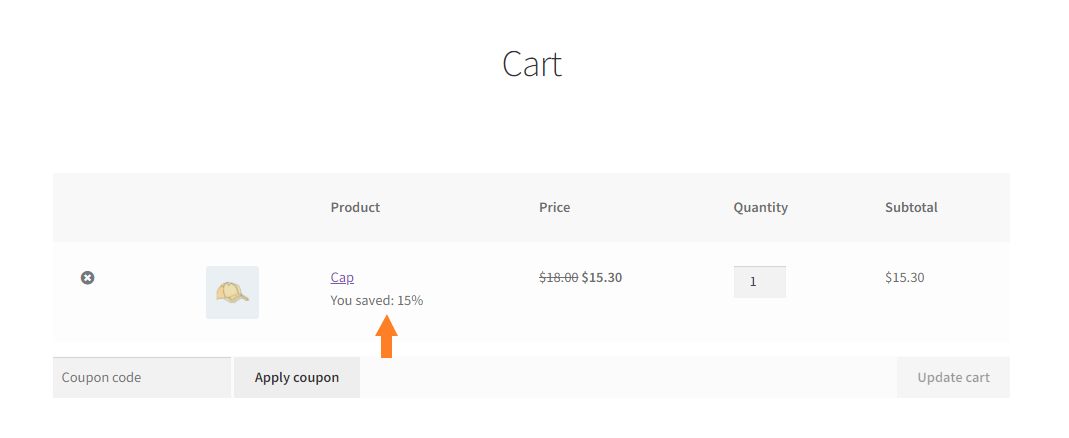
Task: Open the Cap product link
Action: click(x=342, y=278)
